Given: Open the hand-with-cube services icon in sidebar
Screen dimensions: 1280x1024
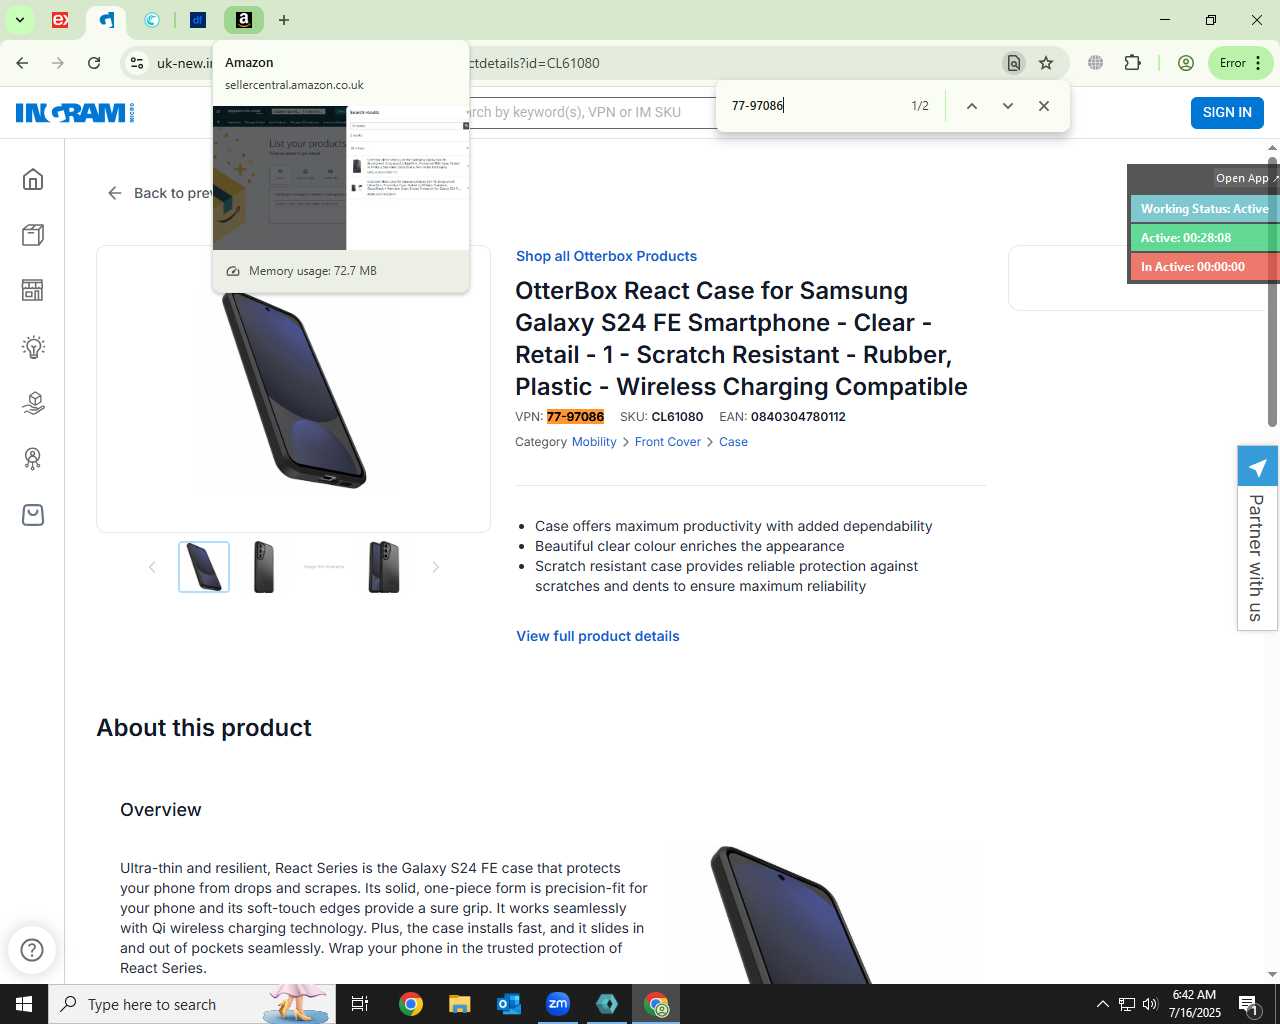Looking at the screenshot, I should click(33, 403).
